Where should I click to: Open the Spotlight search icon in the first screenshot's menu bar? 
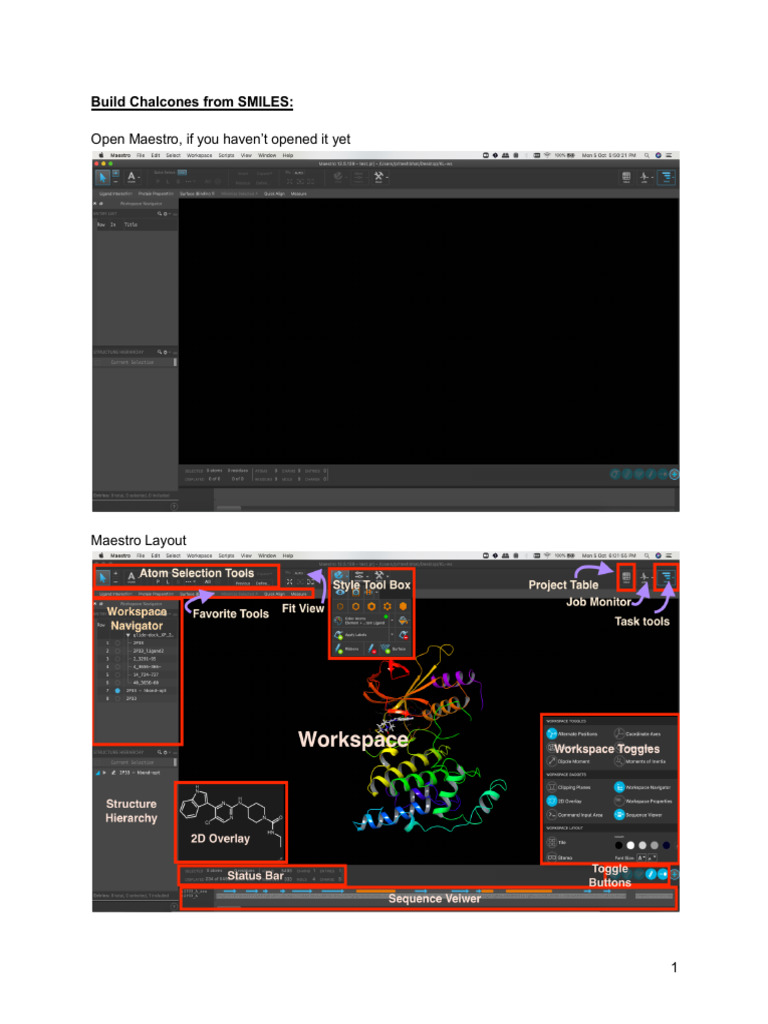click(x=647, y=155)
